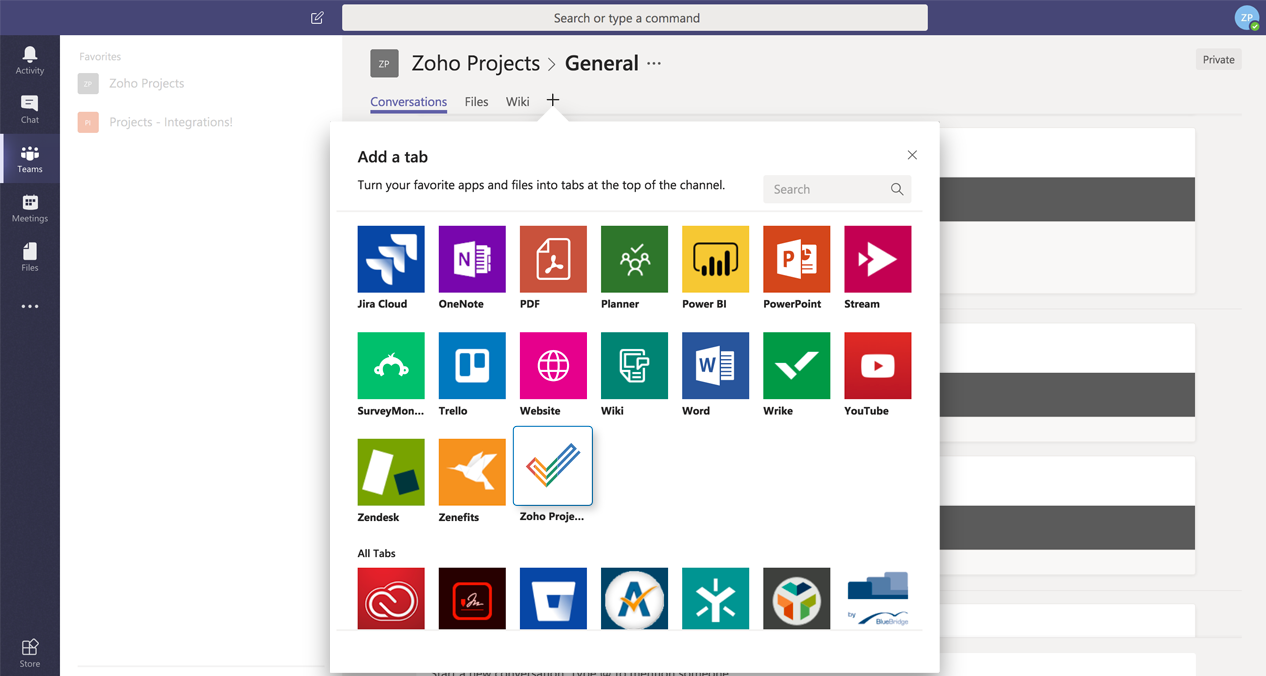Screen dimensions: 1266x676
Task: Show more apps ellipsis in sidebar
Action: click(30, 306)
